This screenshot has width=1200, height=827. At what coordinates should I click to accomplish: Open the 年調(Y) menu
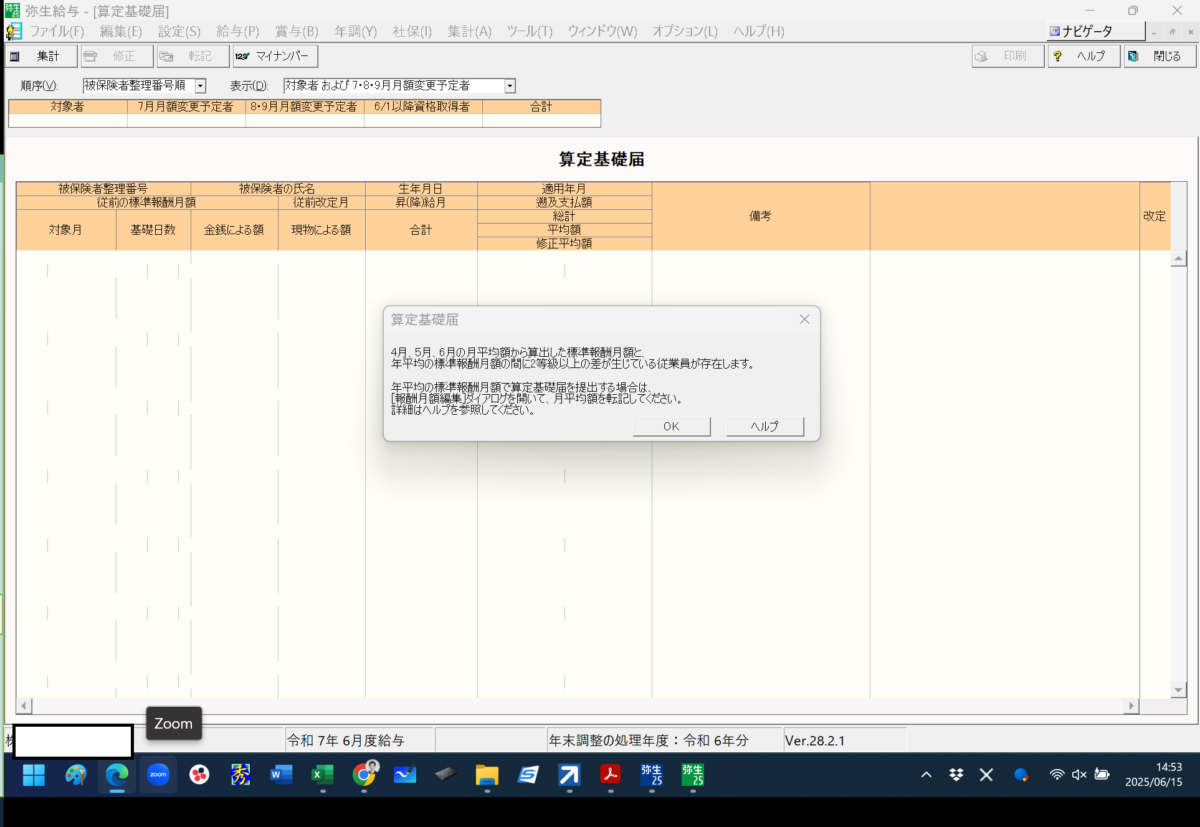(355, 31)
